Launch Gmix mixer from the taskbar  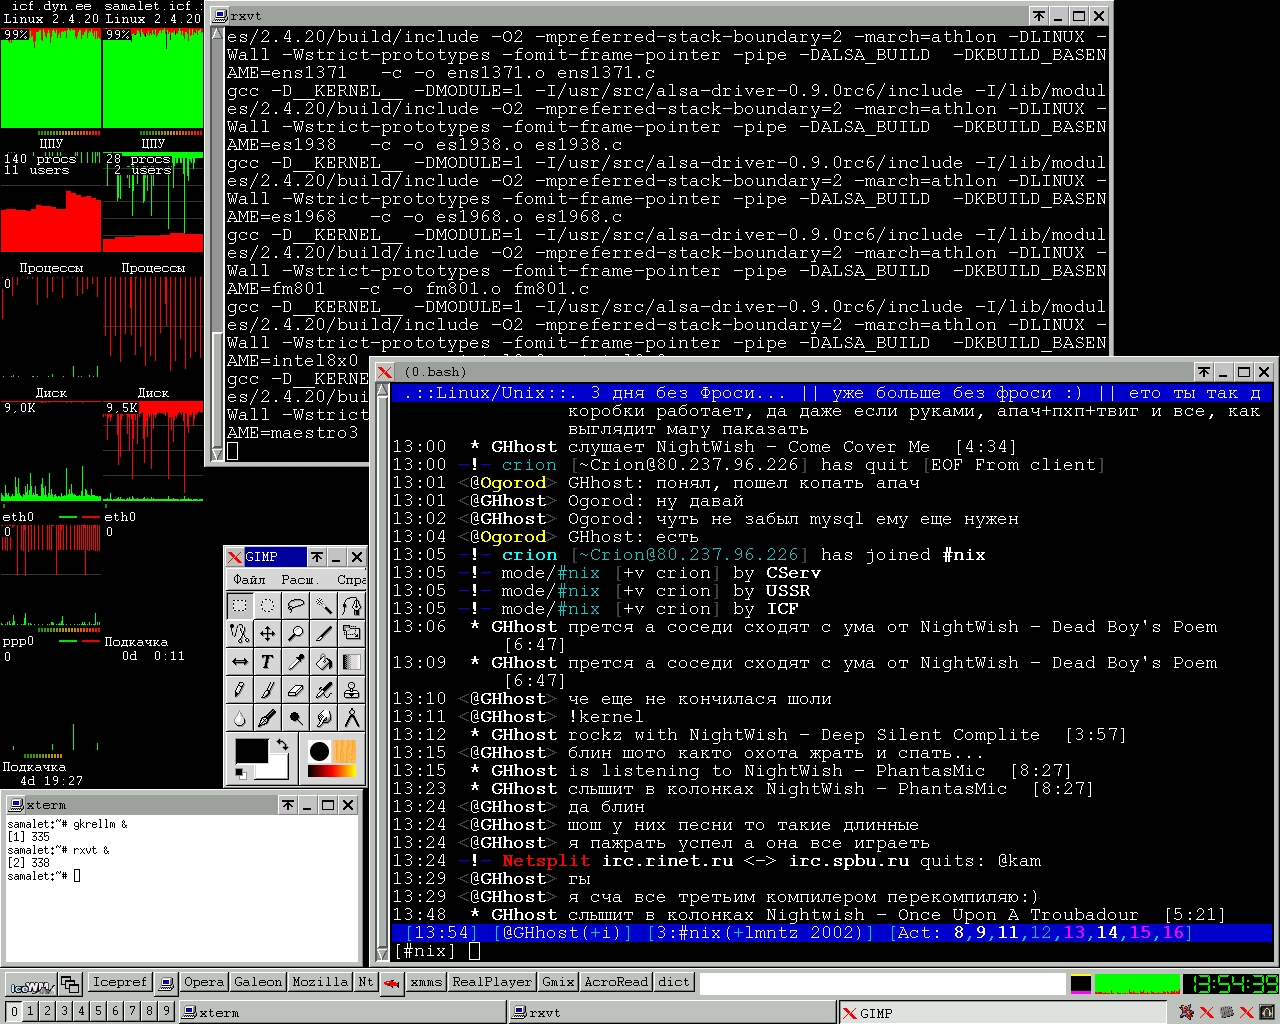(558, 982)
